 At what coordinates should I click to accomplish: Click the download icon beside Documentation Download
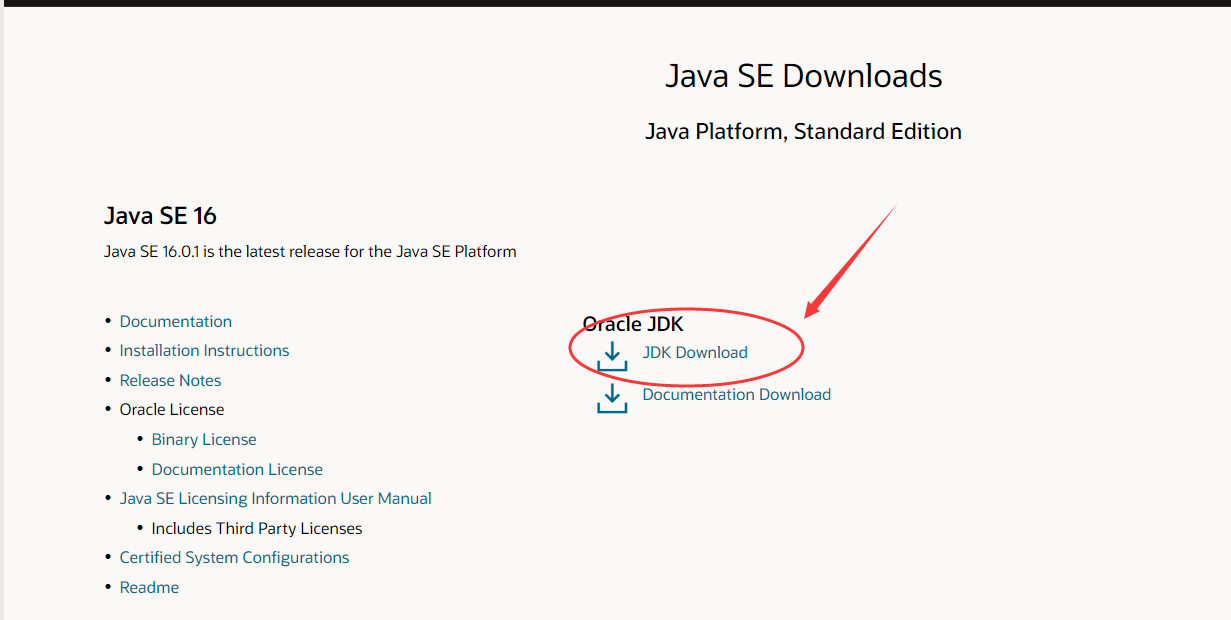[x=612, y=398]
